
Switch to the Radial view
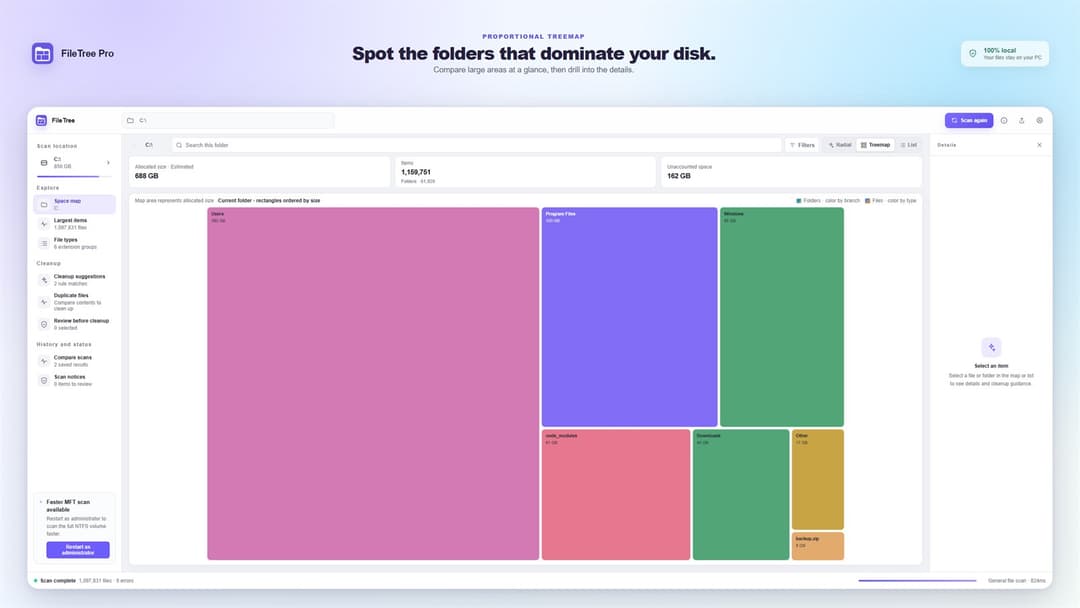(840, 145)
